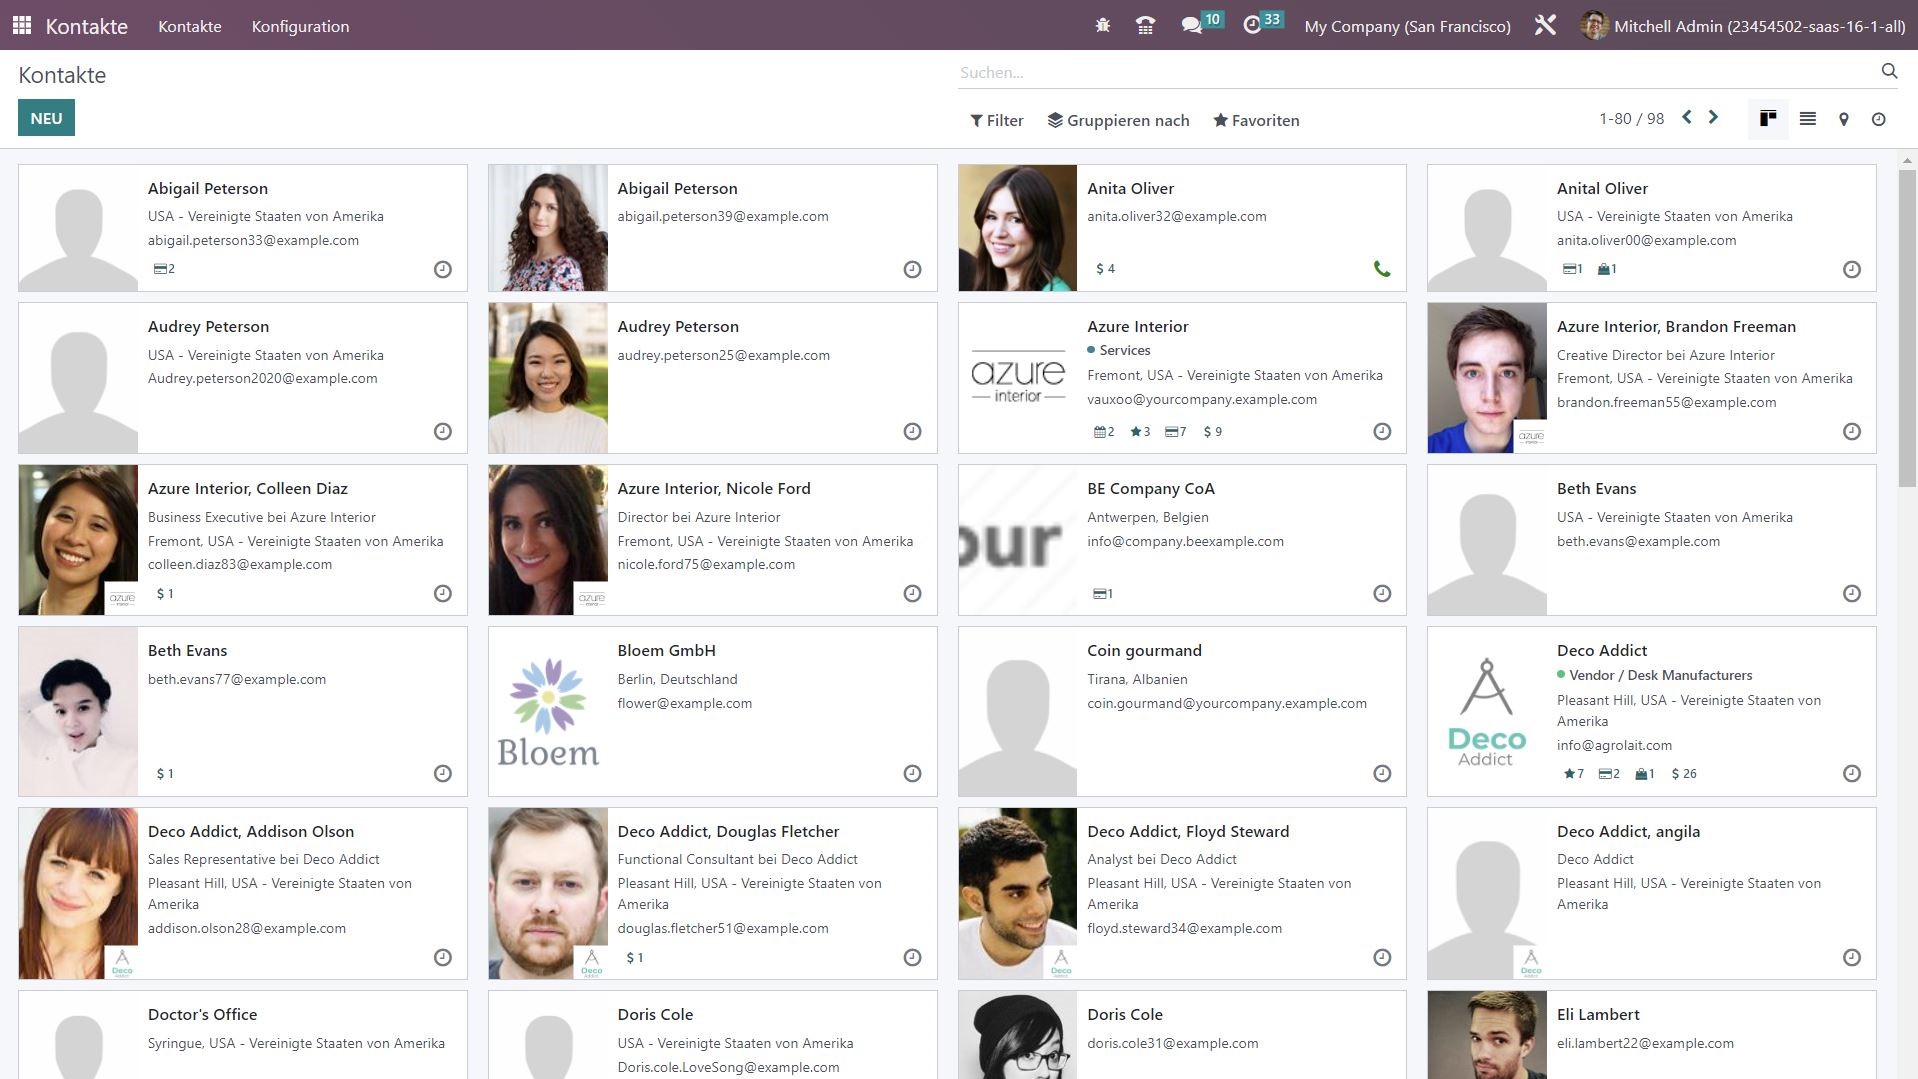This screenshot has height=1079, width=1918.
Task: Open the activities clock icon in navbar
Action: (x=1252, y=26)
